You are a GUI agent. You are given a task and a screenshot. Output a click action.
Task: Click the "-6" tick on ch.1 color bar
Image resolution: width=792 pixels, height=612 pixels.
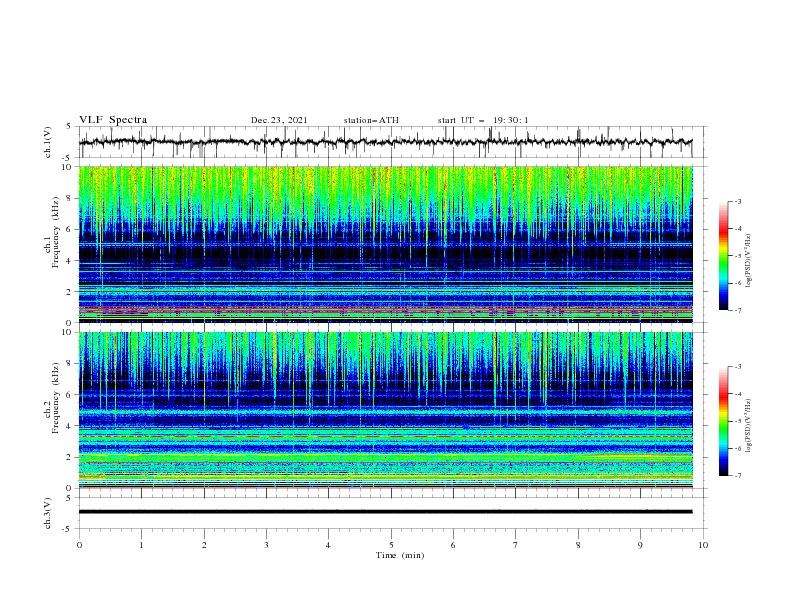737,283
